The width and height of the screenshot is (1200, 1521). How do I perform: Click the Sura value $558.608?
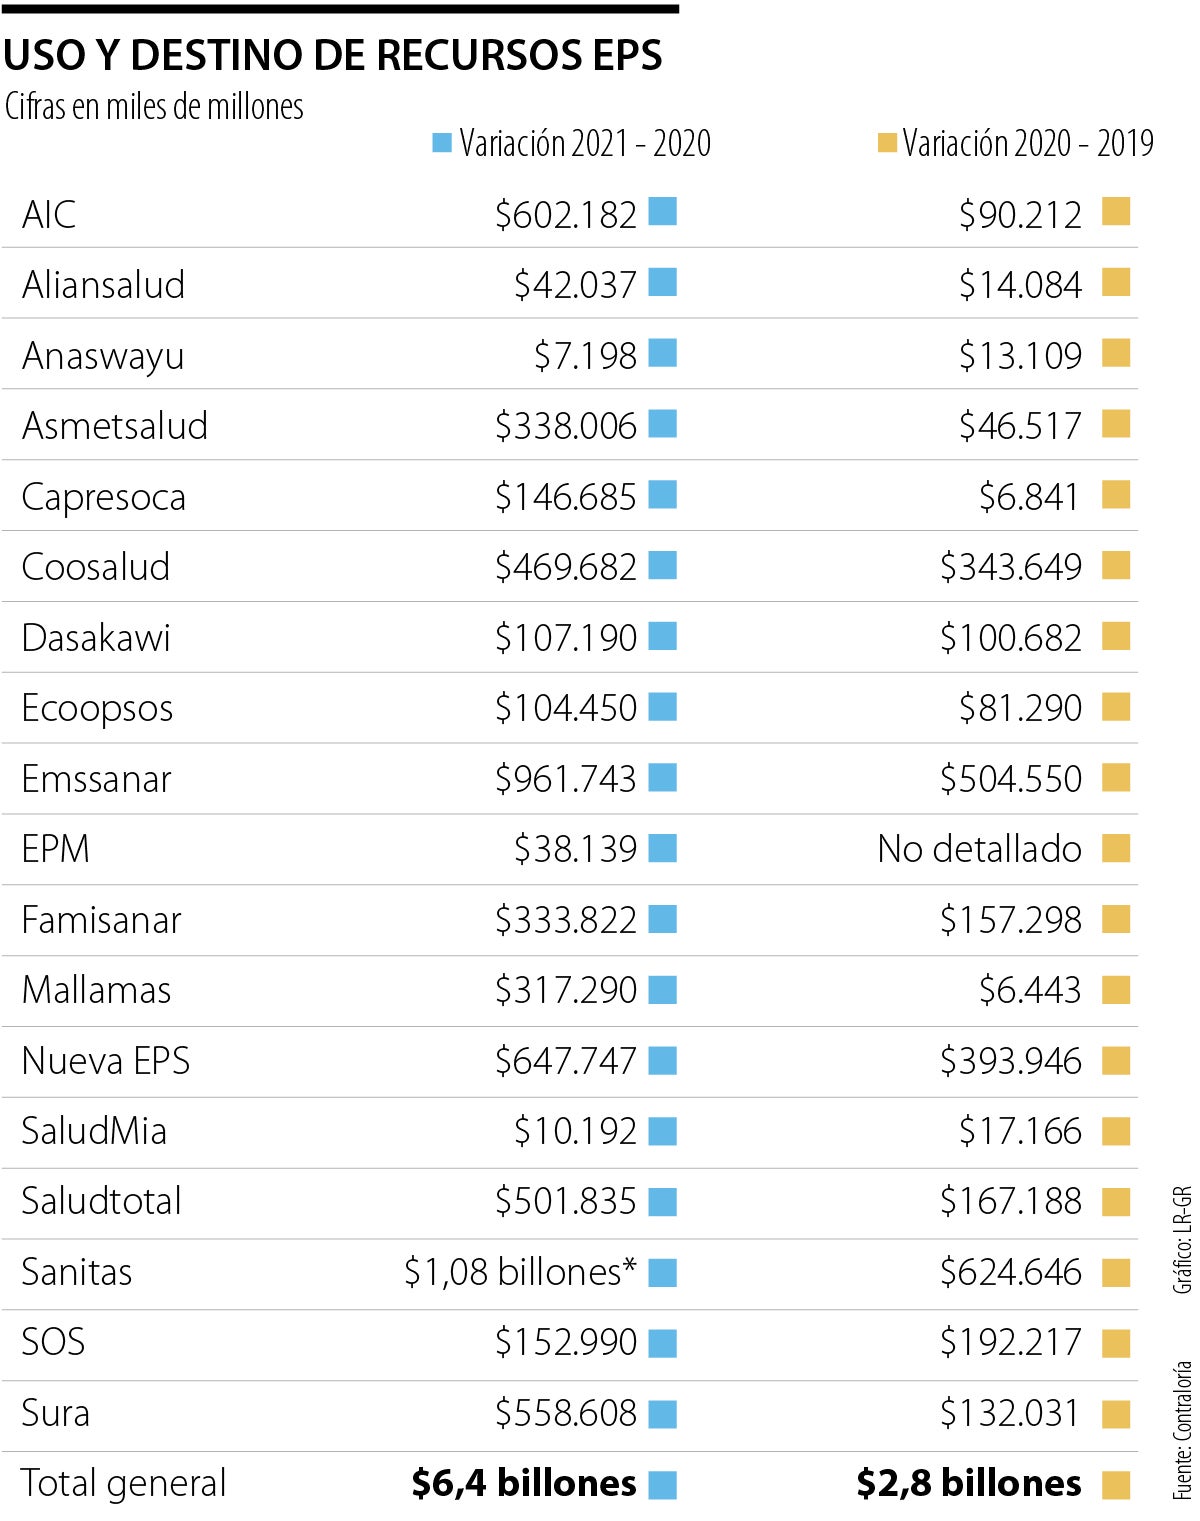(x=565, y=1413)
